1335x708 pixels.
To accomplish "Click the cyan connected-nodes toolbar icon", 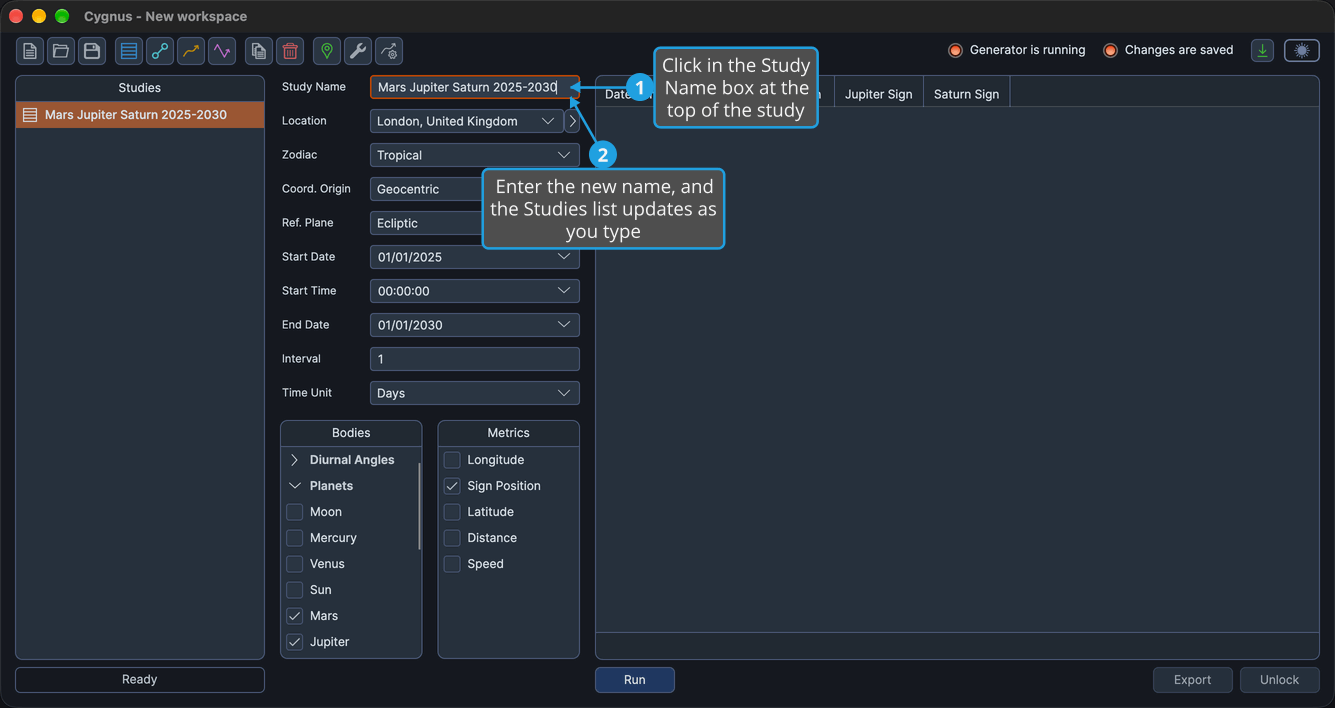I will 160,51.
